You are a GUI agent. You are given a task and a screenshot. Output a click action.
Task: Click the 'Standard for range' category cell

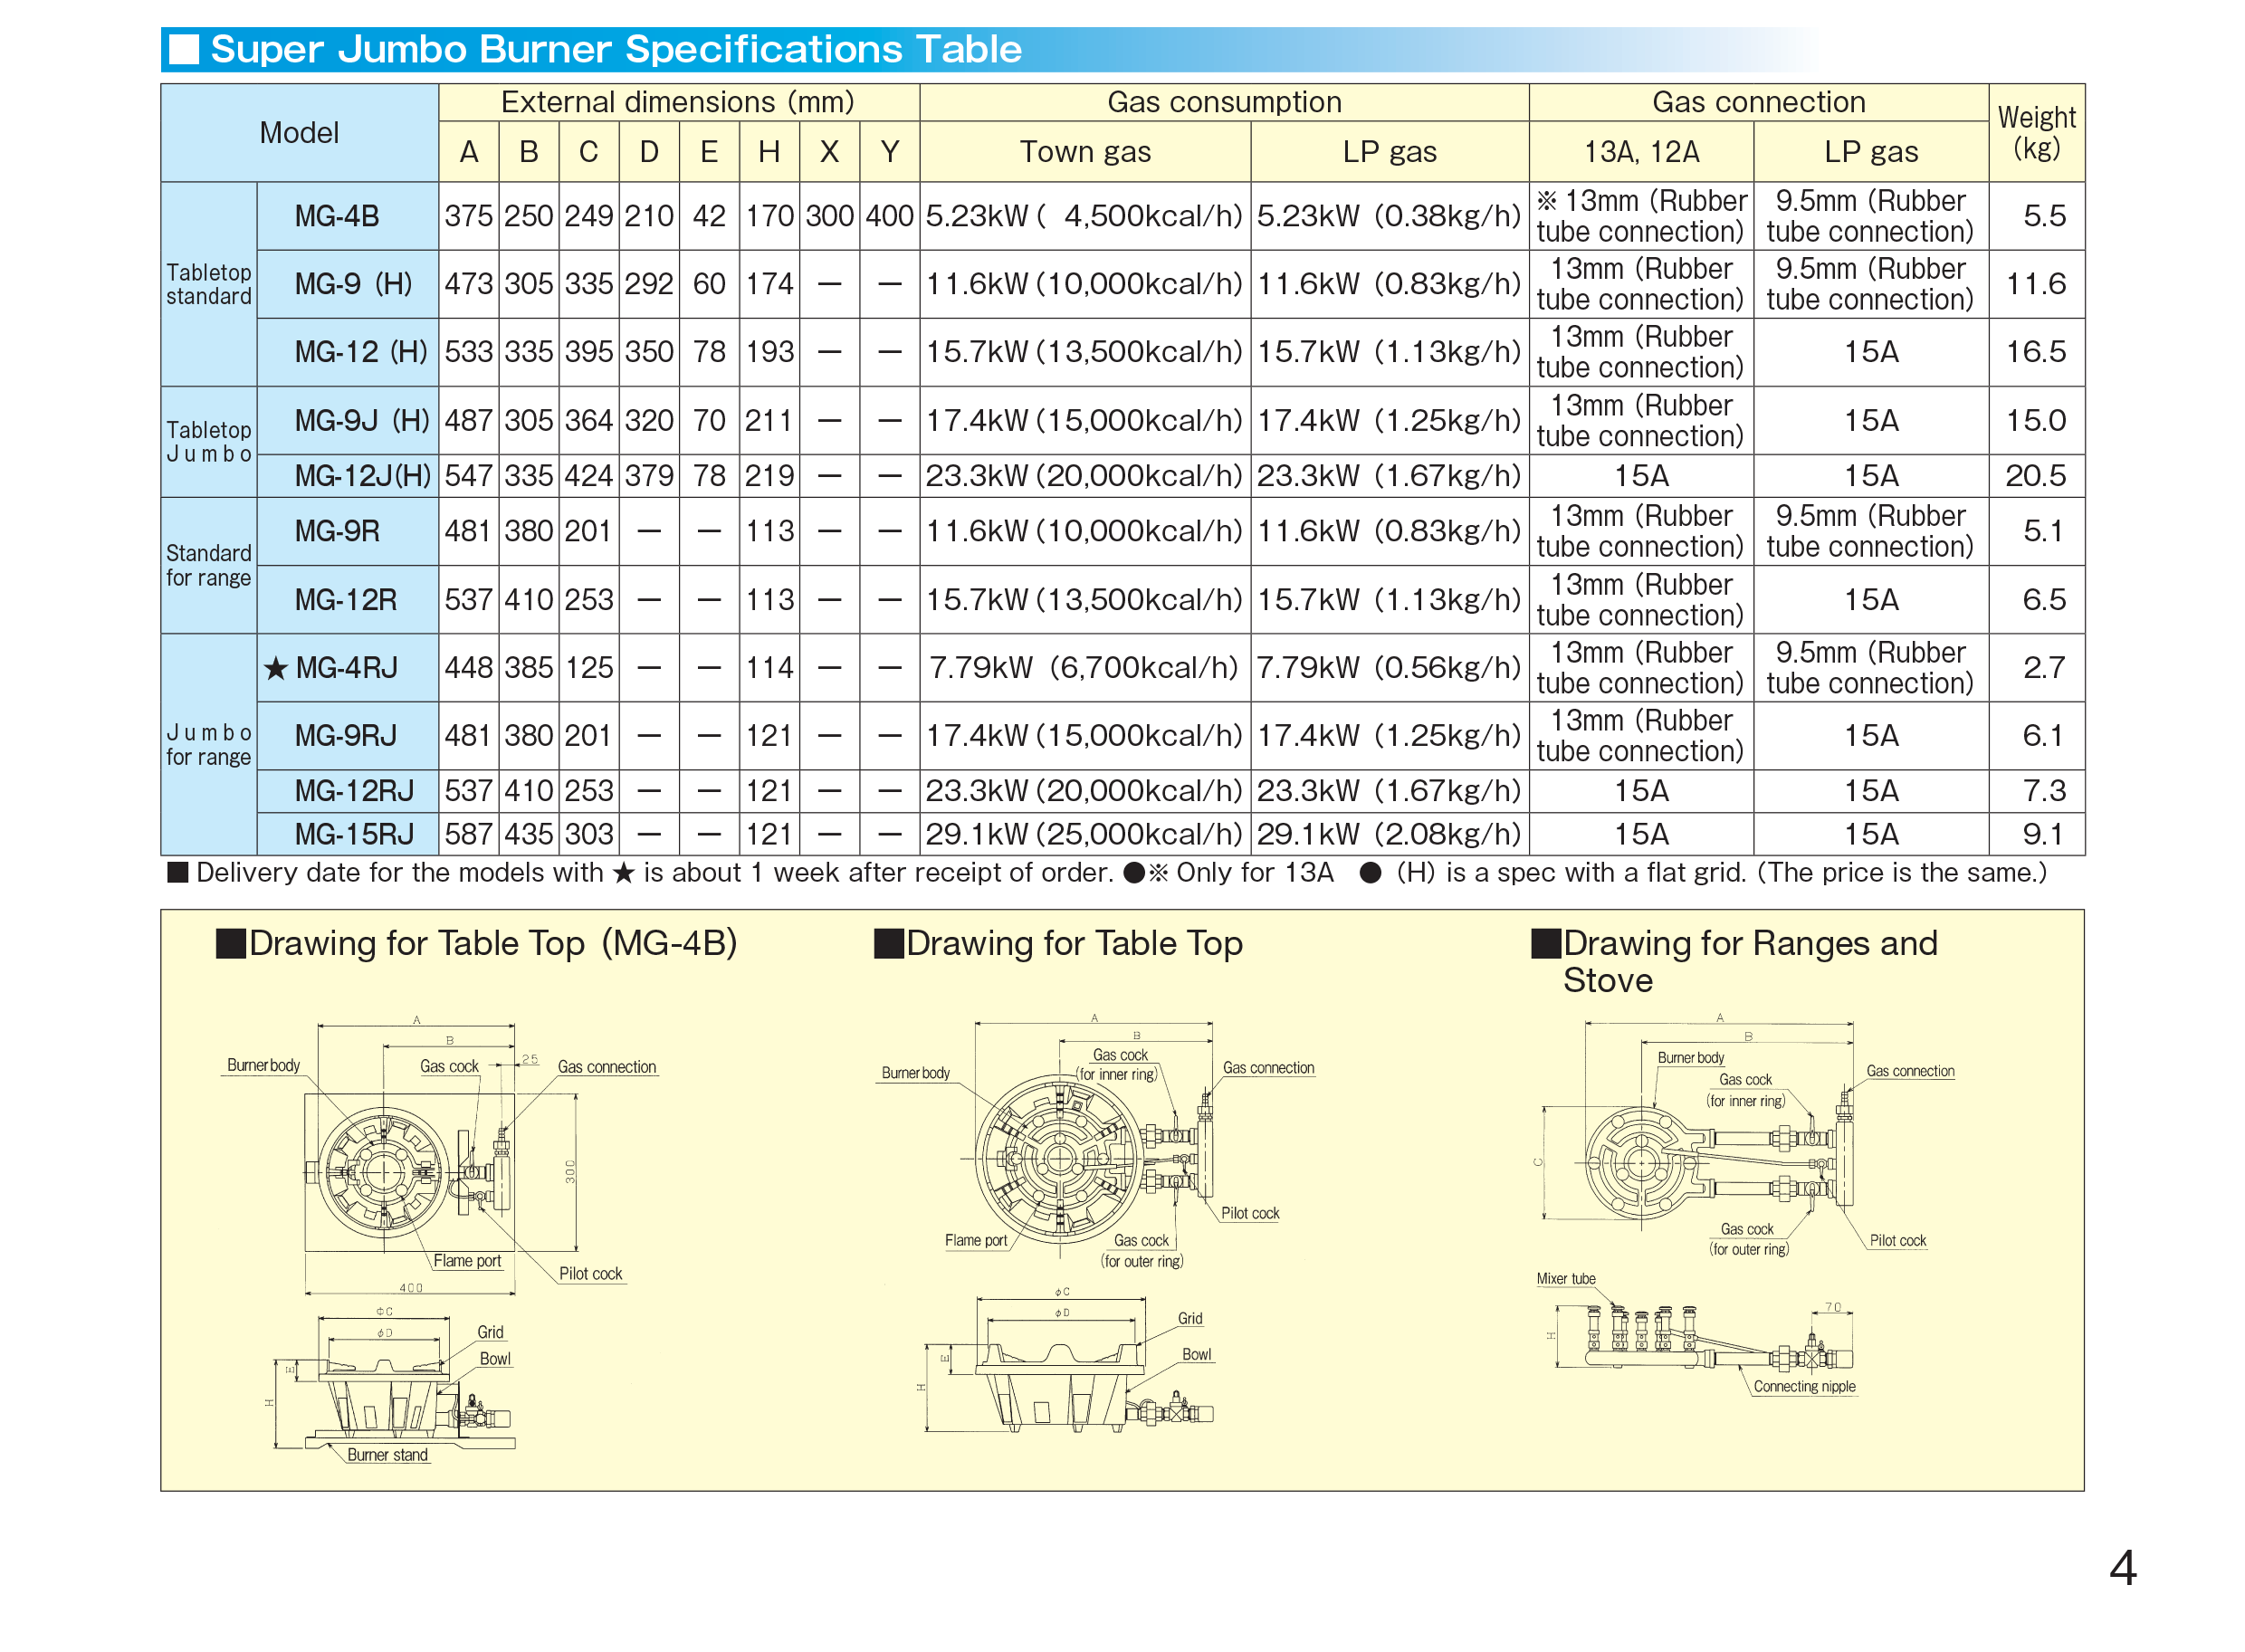208,566
